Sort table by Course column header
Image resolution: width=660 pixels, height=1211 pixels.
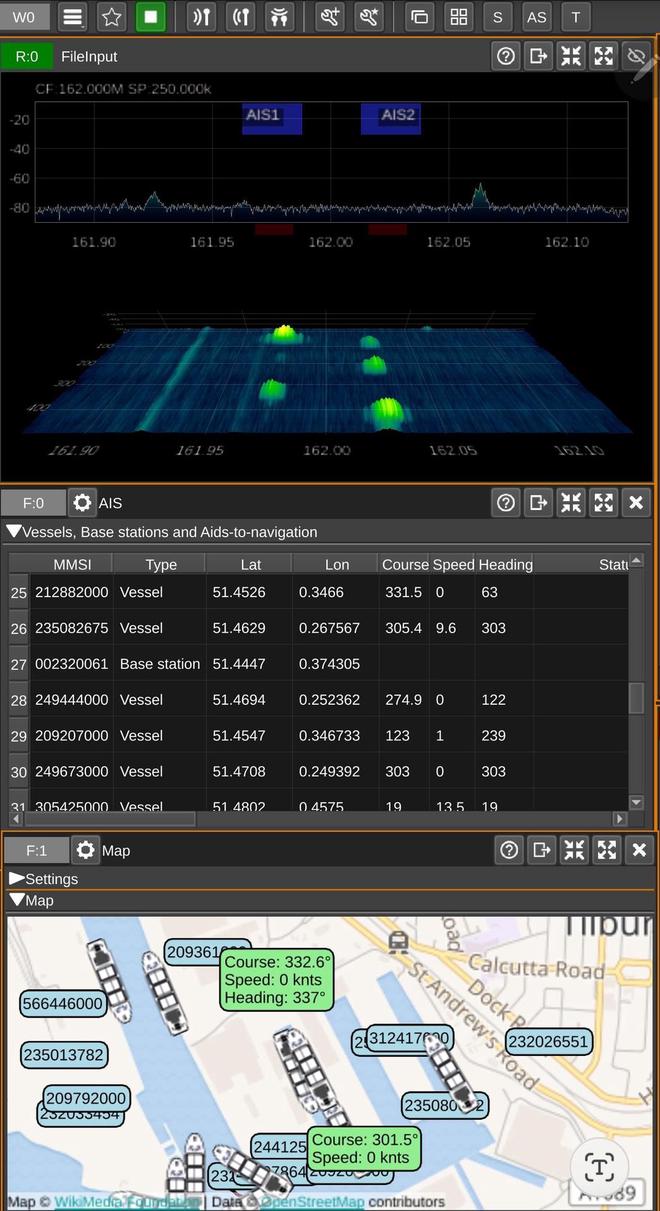tap(405, 564)
